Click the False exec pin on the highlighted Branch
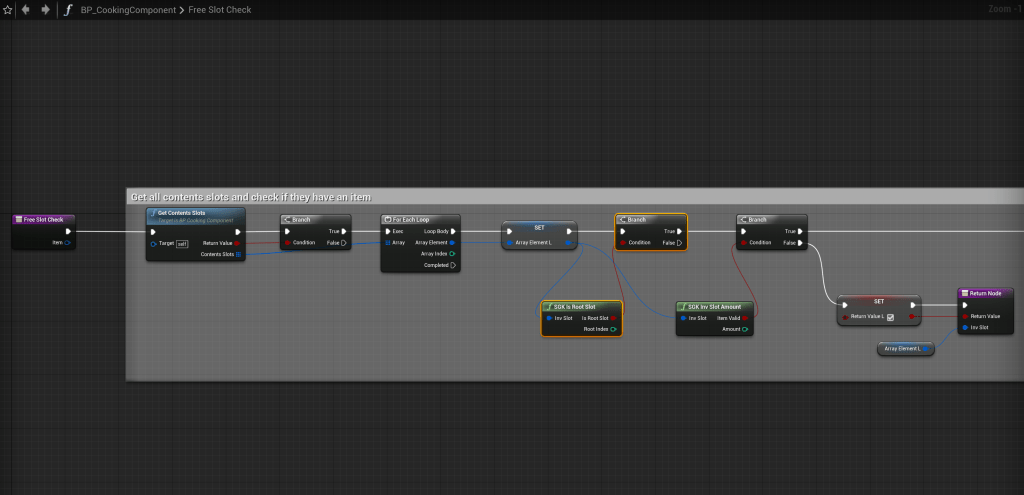This screenshot has width=1024, height=495. [x=679, y=242]
